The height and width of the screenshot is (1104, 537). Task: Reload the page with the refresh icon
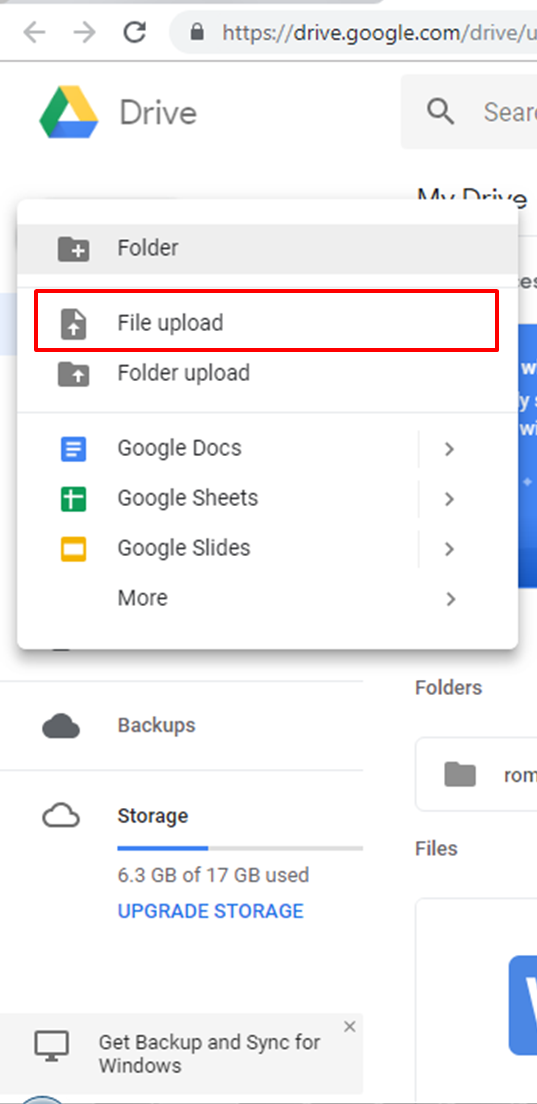134,32
